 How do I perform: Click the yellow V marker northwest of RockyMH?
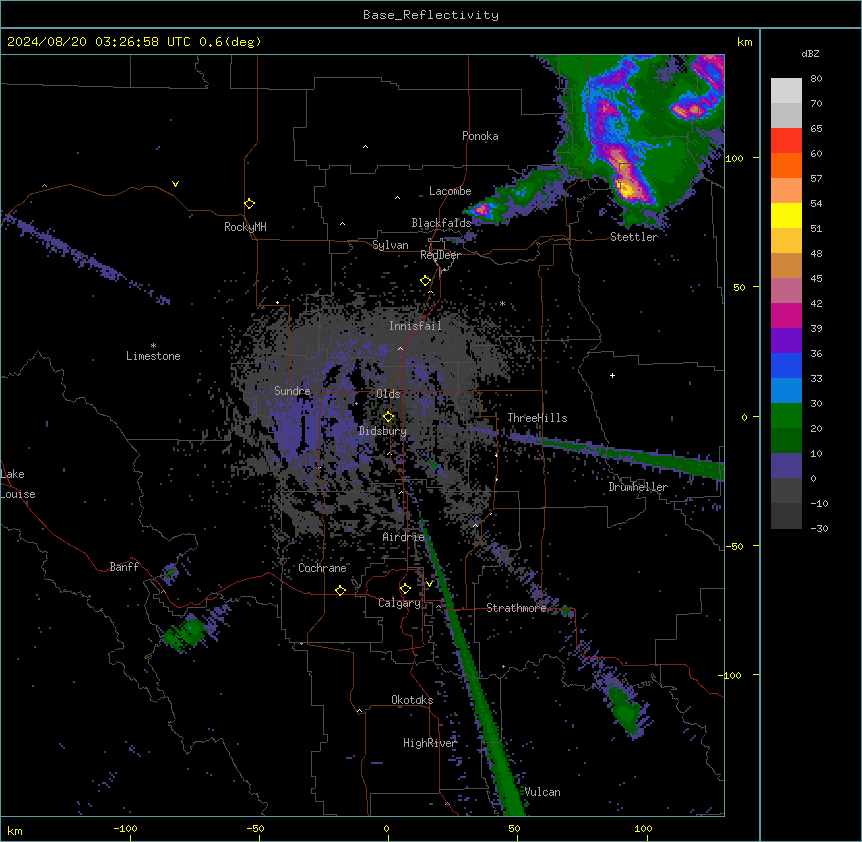click(x=175, y=184)
